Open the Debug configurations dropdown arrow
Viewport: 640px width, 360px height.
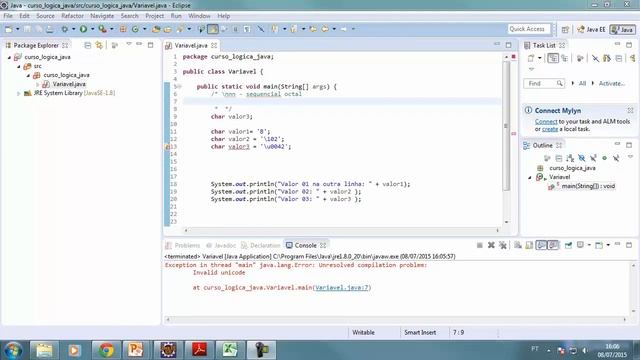point(73,29)
